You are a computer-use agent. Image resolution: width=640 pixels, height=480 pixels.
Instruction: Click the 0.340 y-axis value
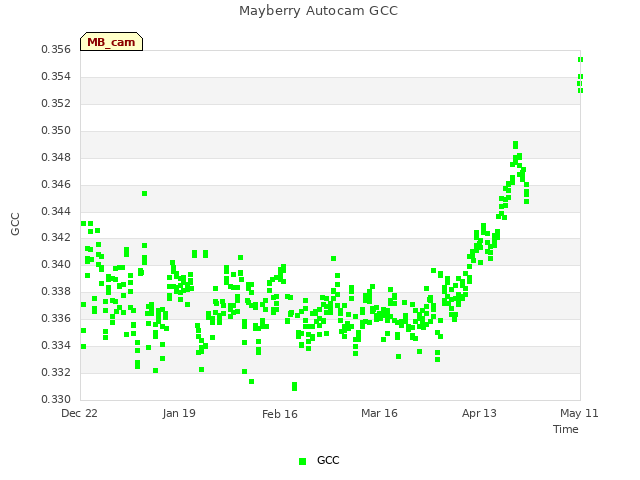click(x=56, y=264)
